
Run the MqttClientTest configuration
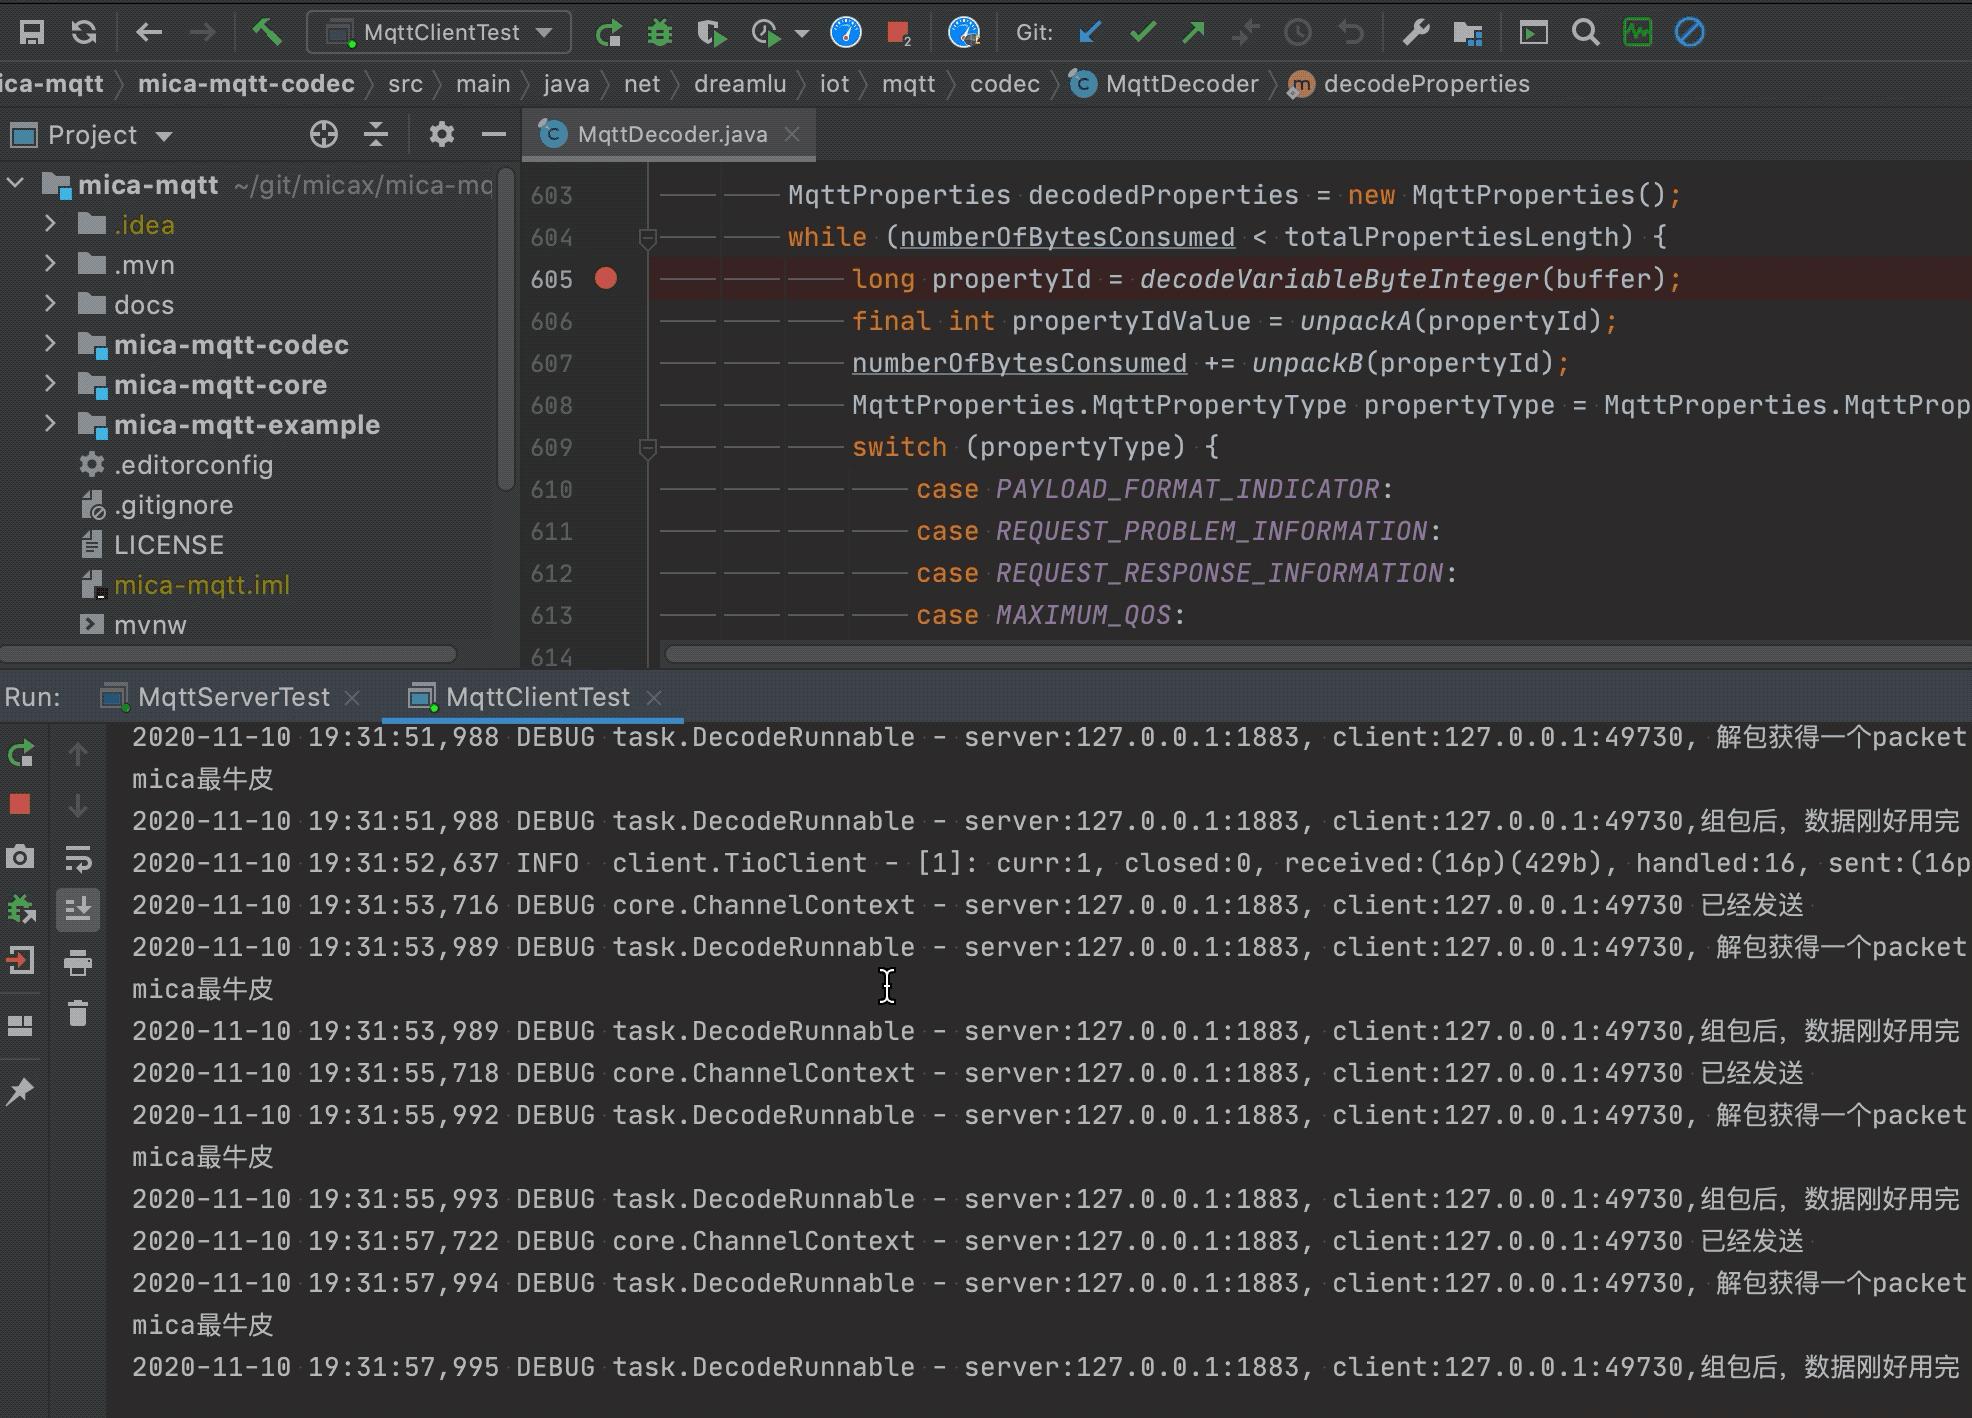(609, 32)
